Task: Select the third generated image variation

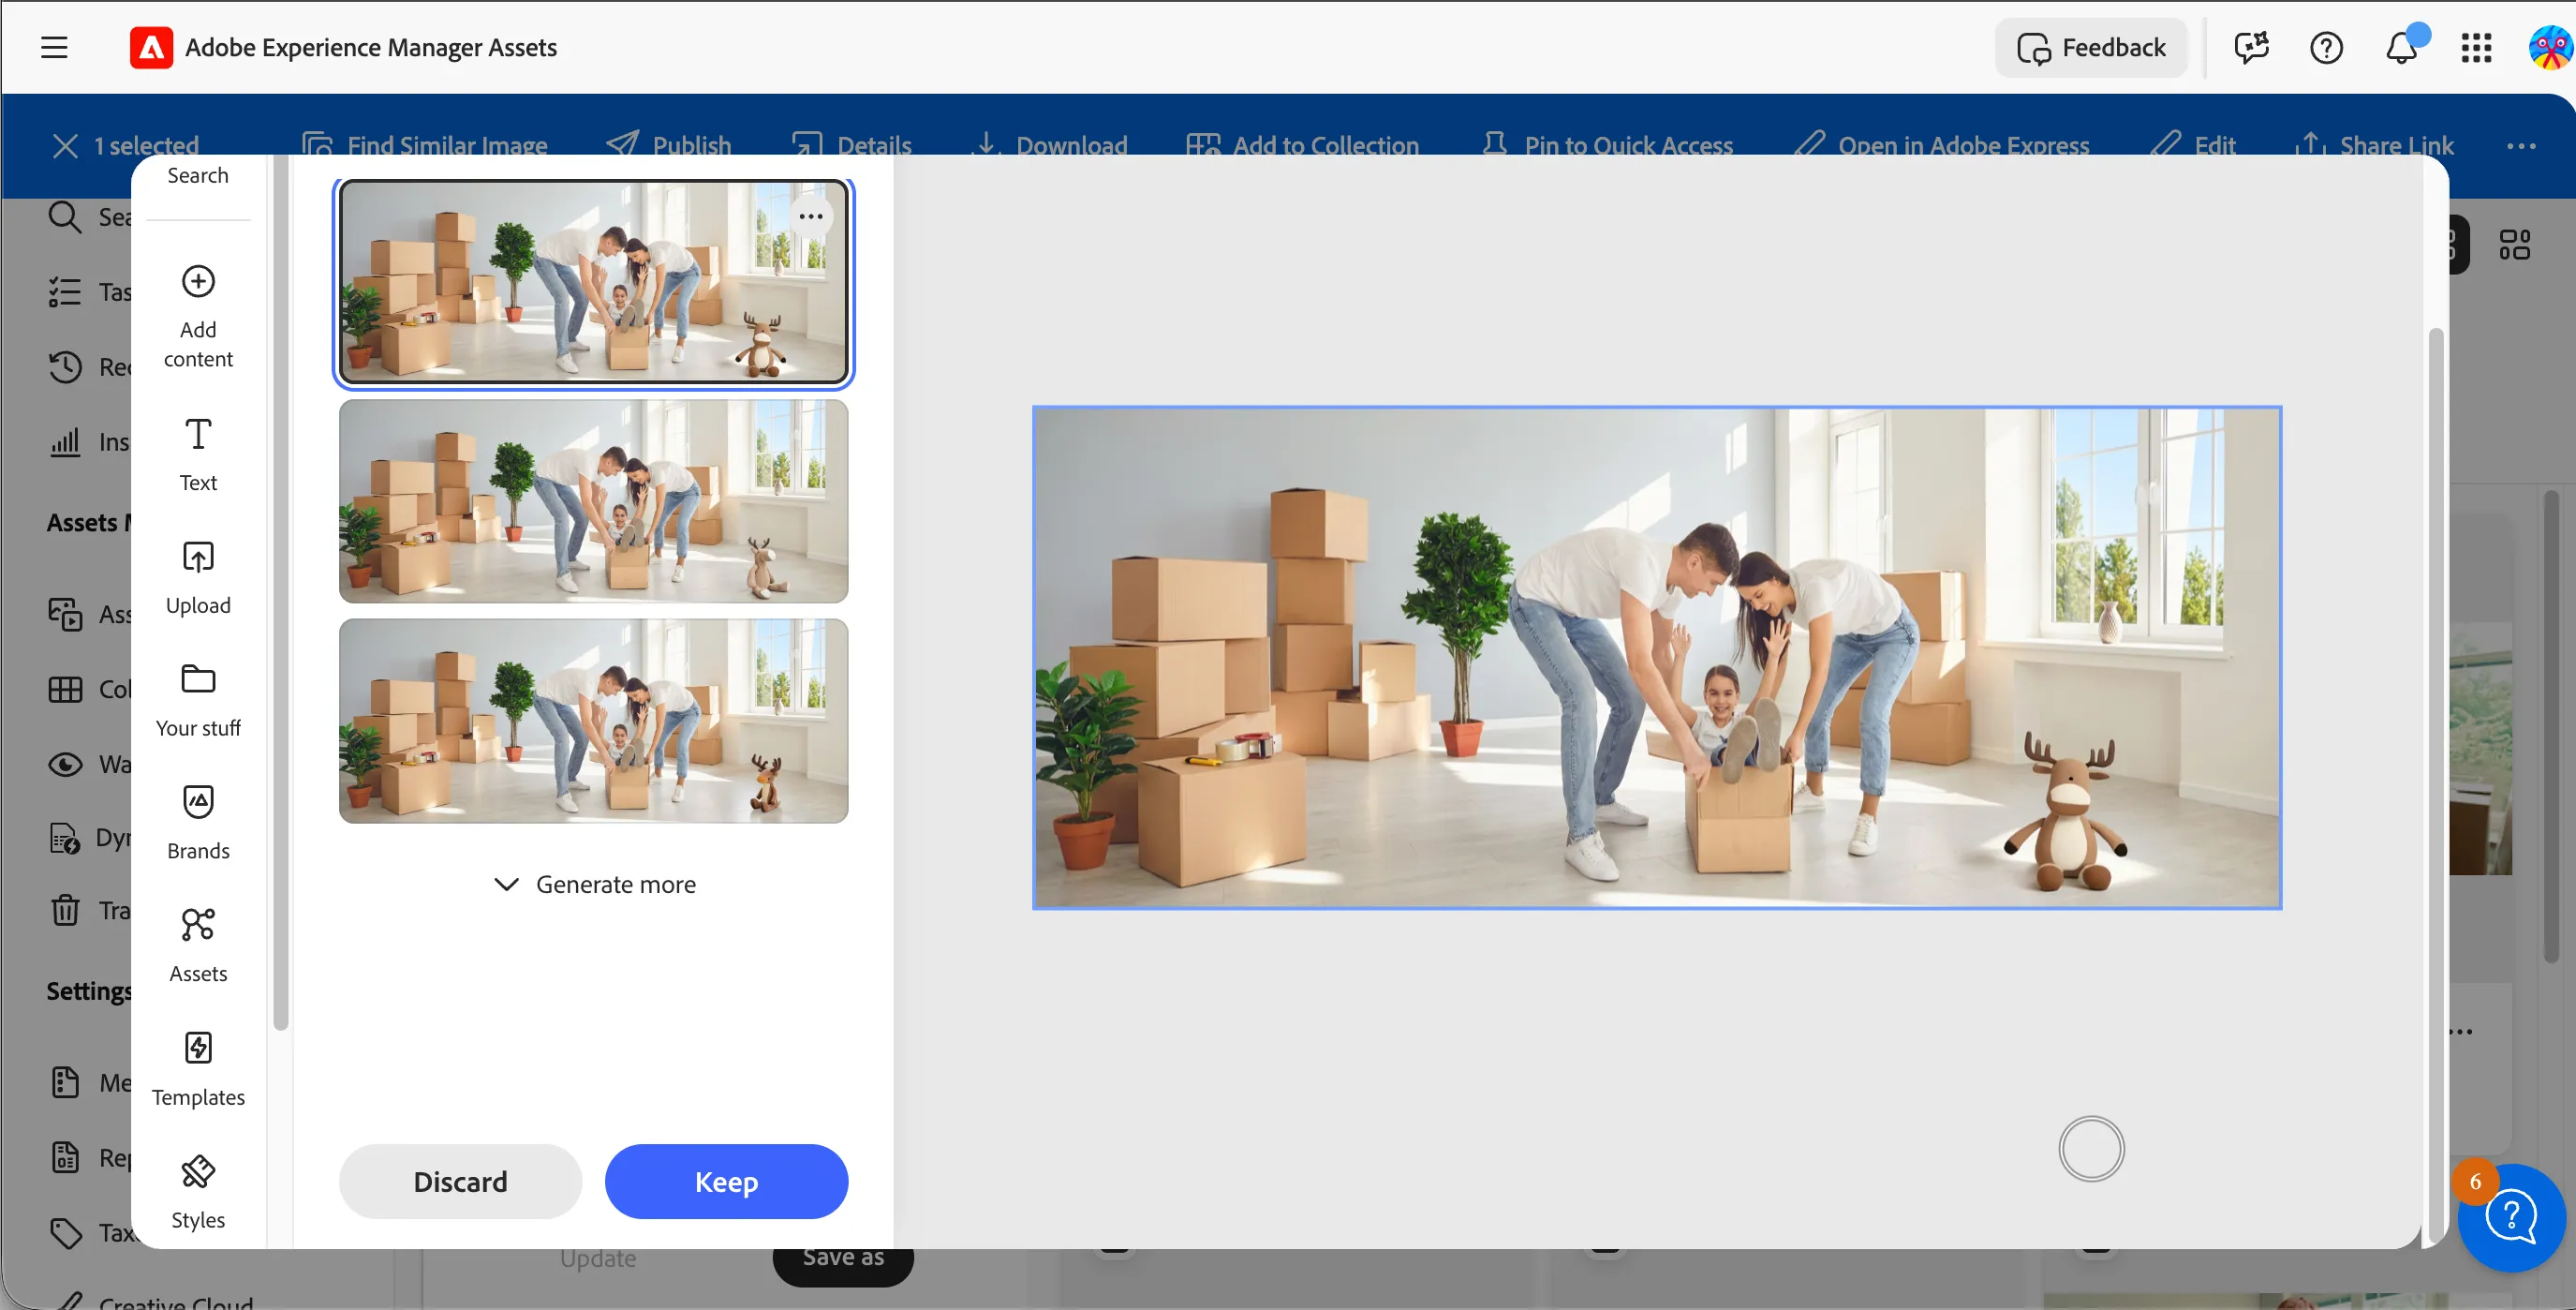Action: point(594,721)
